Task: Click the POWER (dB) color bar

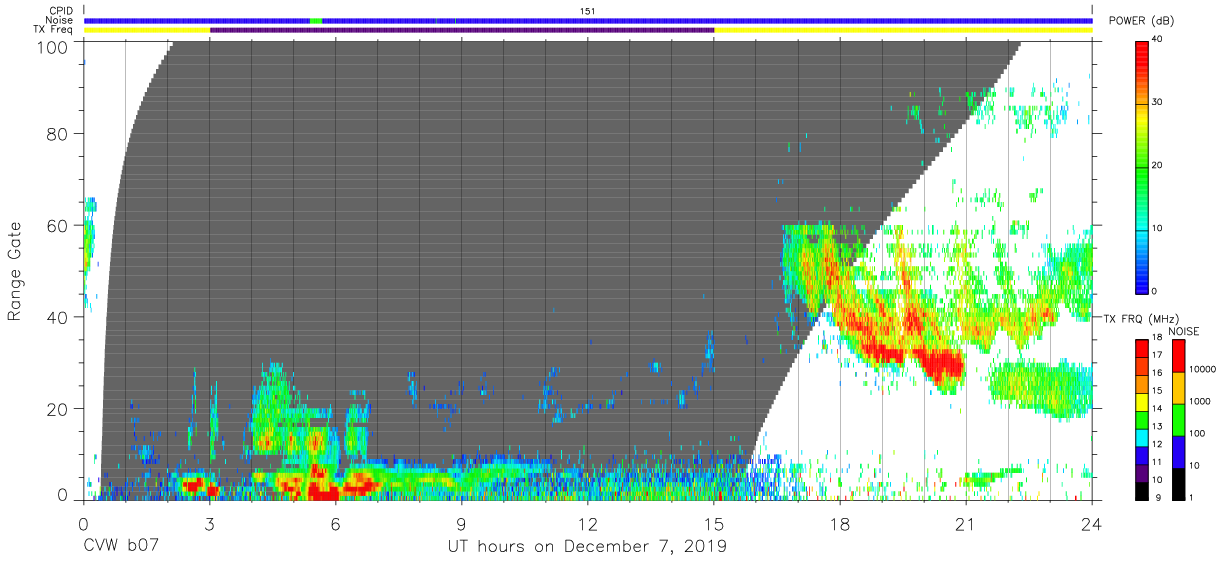Action: [x=1142, y=166]
